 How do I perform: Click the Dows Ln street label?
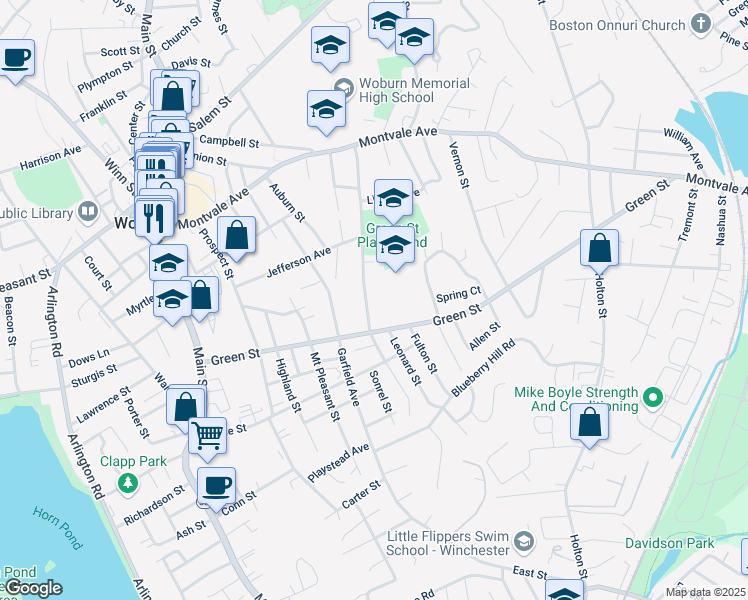click(x=89, y=358)
